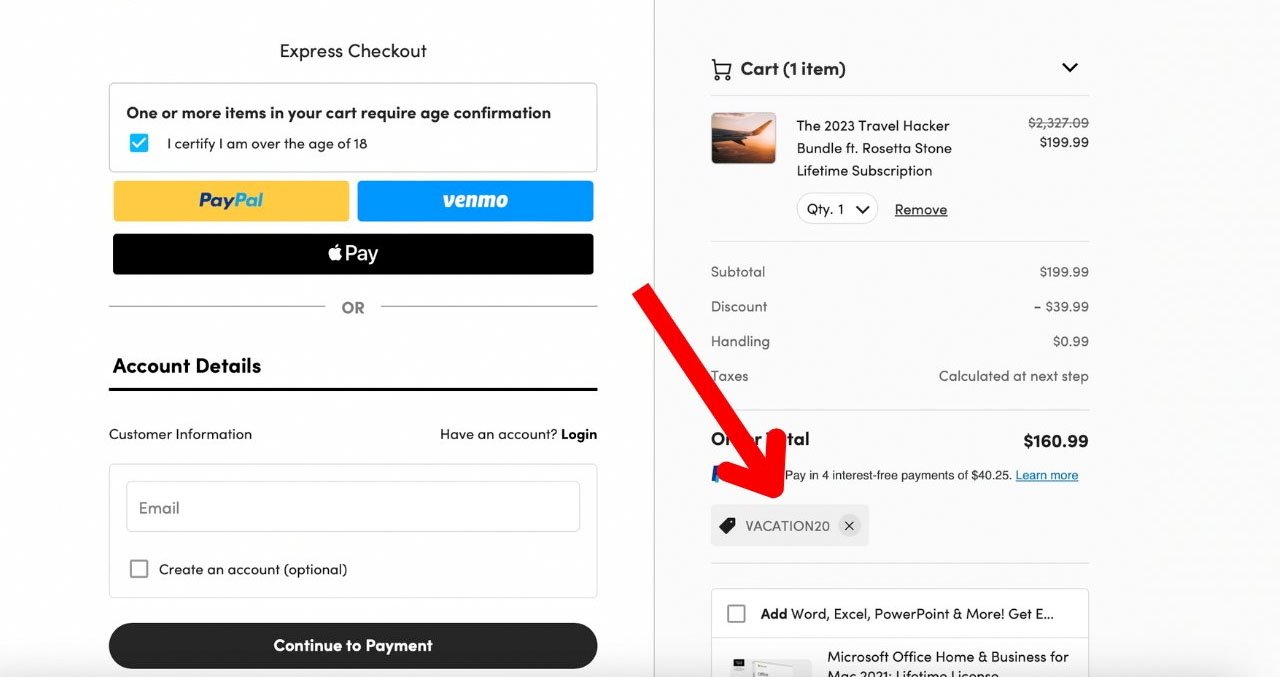The width and height of the screenshot is (1280, 677).
Task: Click the Cart (1 item) header
Action: coord(793,69)
